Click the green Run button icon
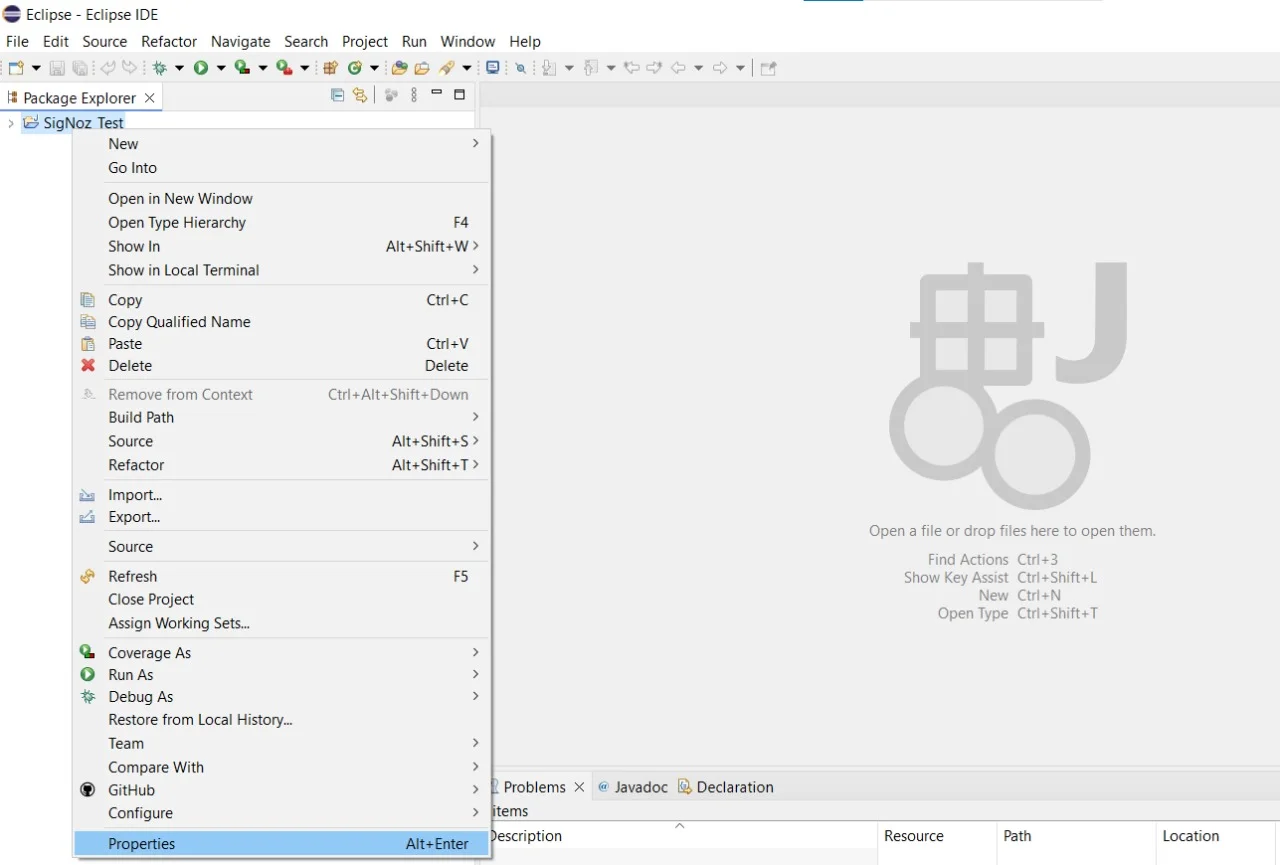This screenshot has height=865, width=1280. pyautogui.click(x=201, y=68)
